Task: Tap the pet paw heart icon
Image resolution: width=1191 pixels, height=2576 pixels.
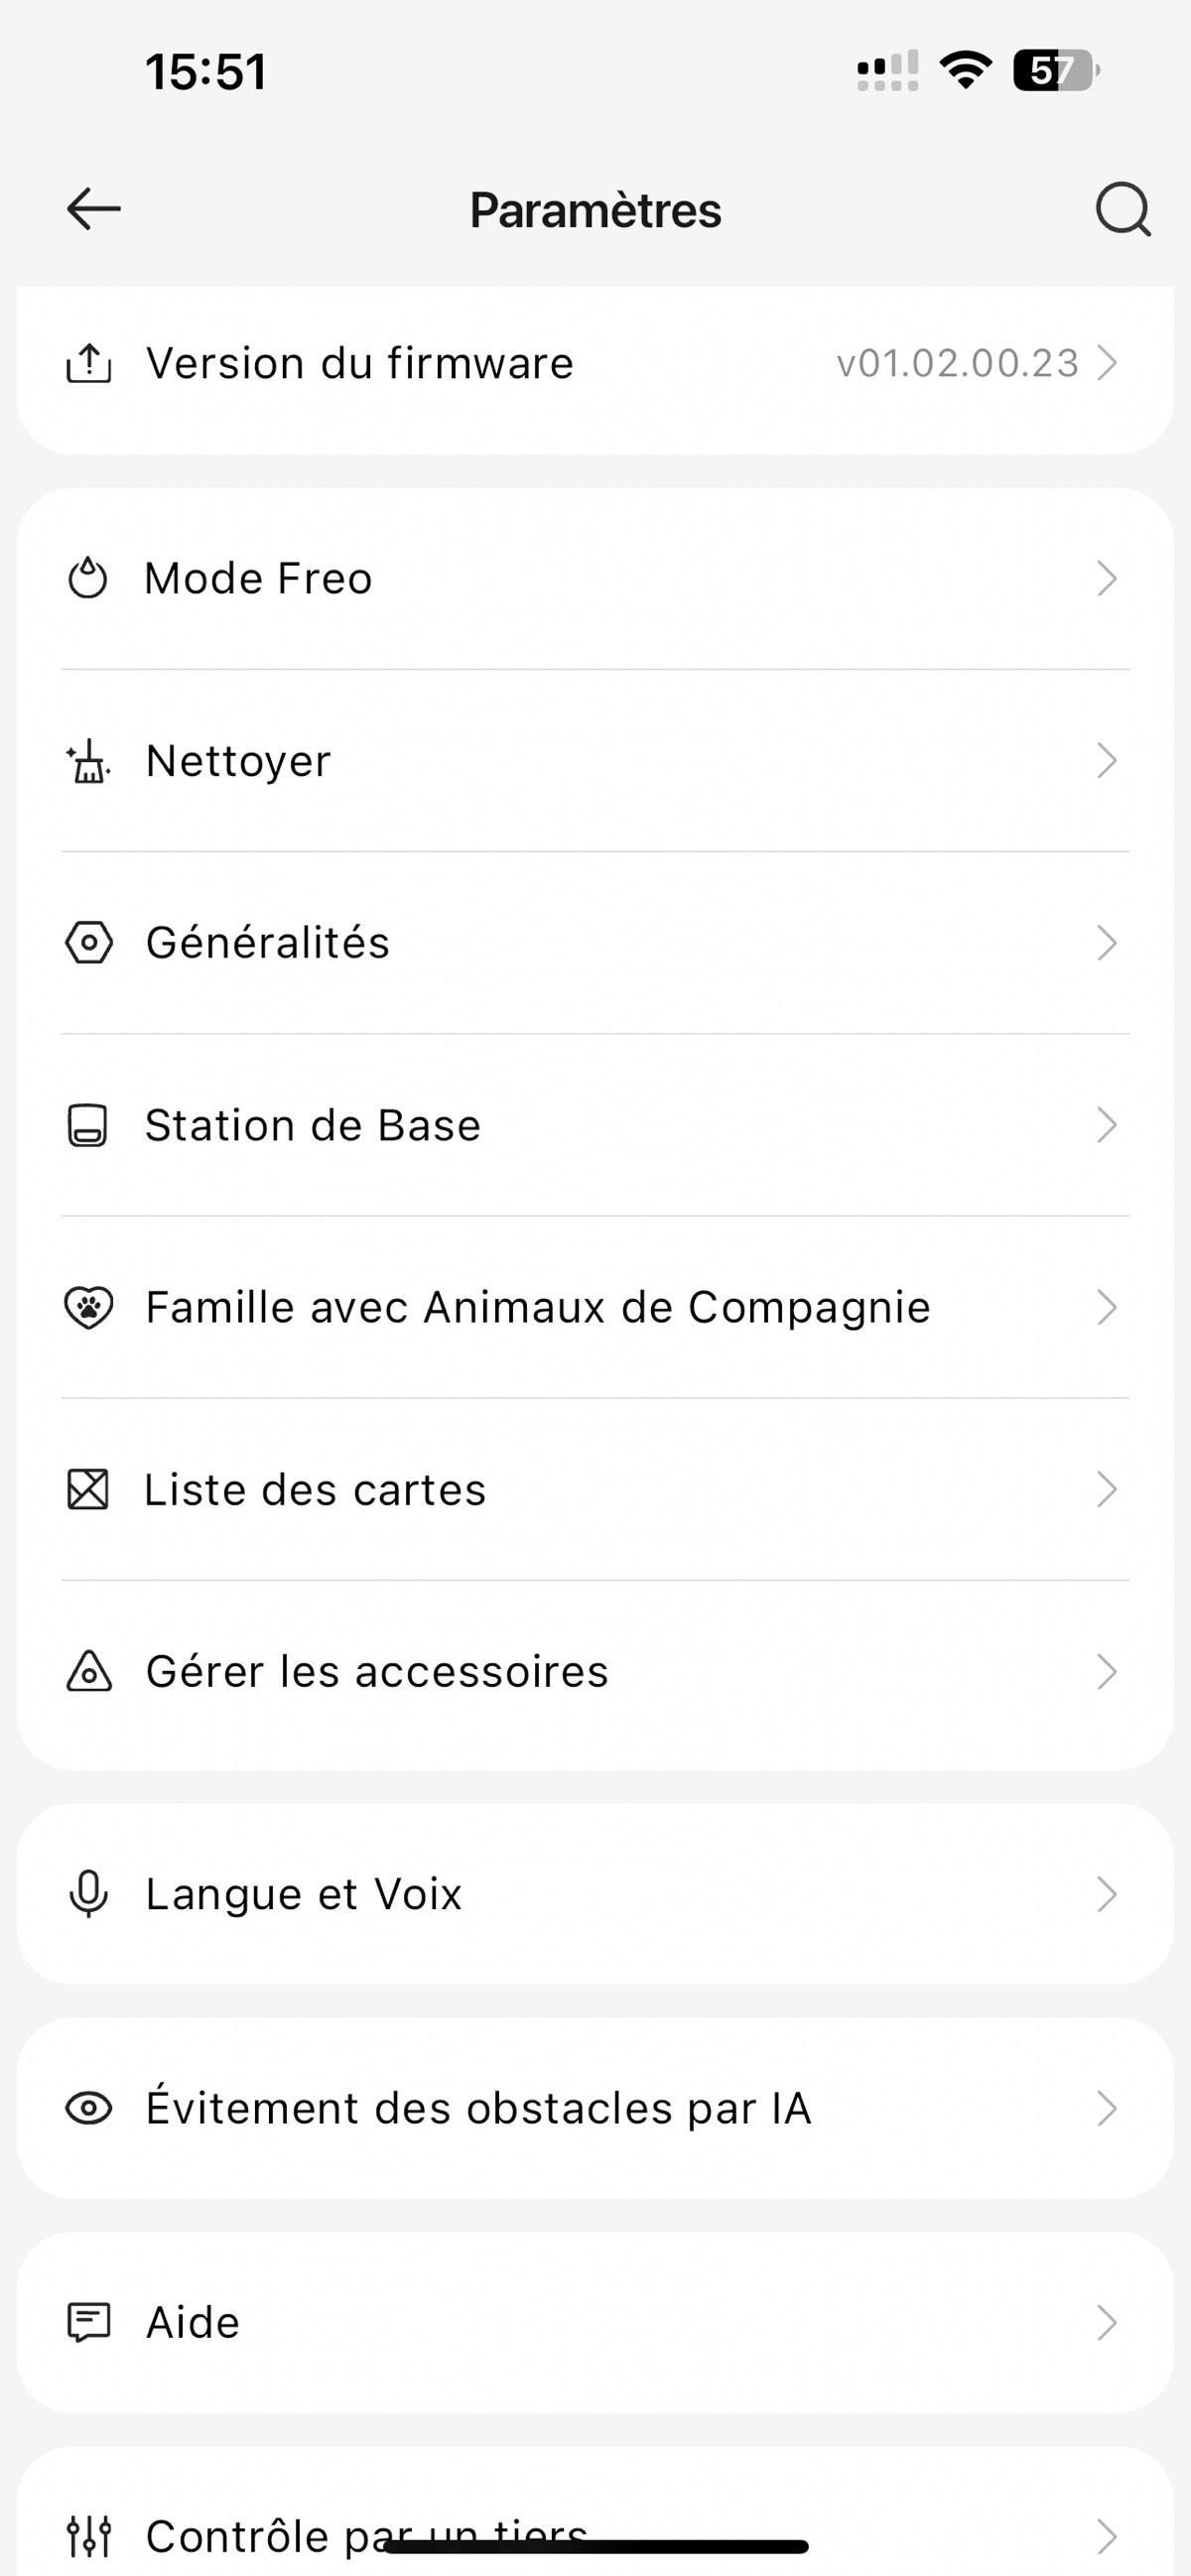Action: [89, 1307]
